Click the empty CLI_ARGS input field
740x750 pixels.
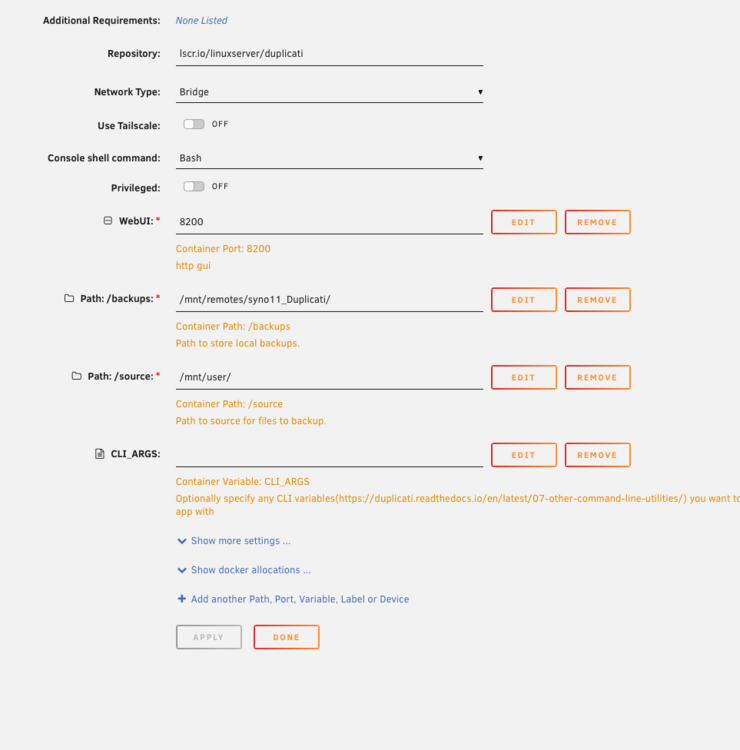[x=329, y=454]
